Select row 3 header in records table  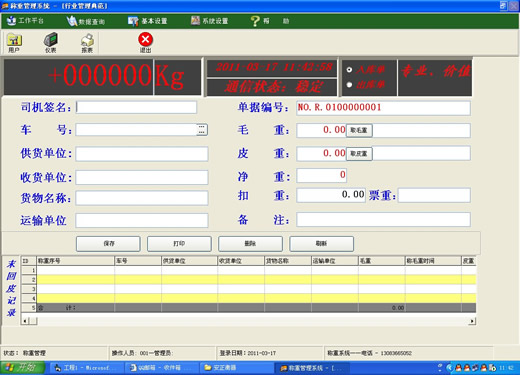(x=29, y=289)
